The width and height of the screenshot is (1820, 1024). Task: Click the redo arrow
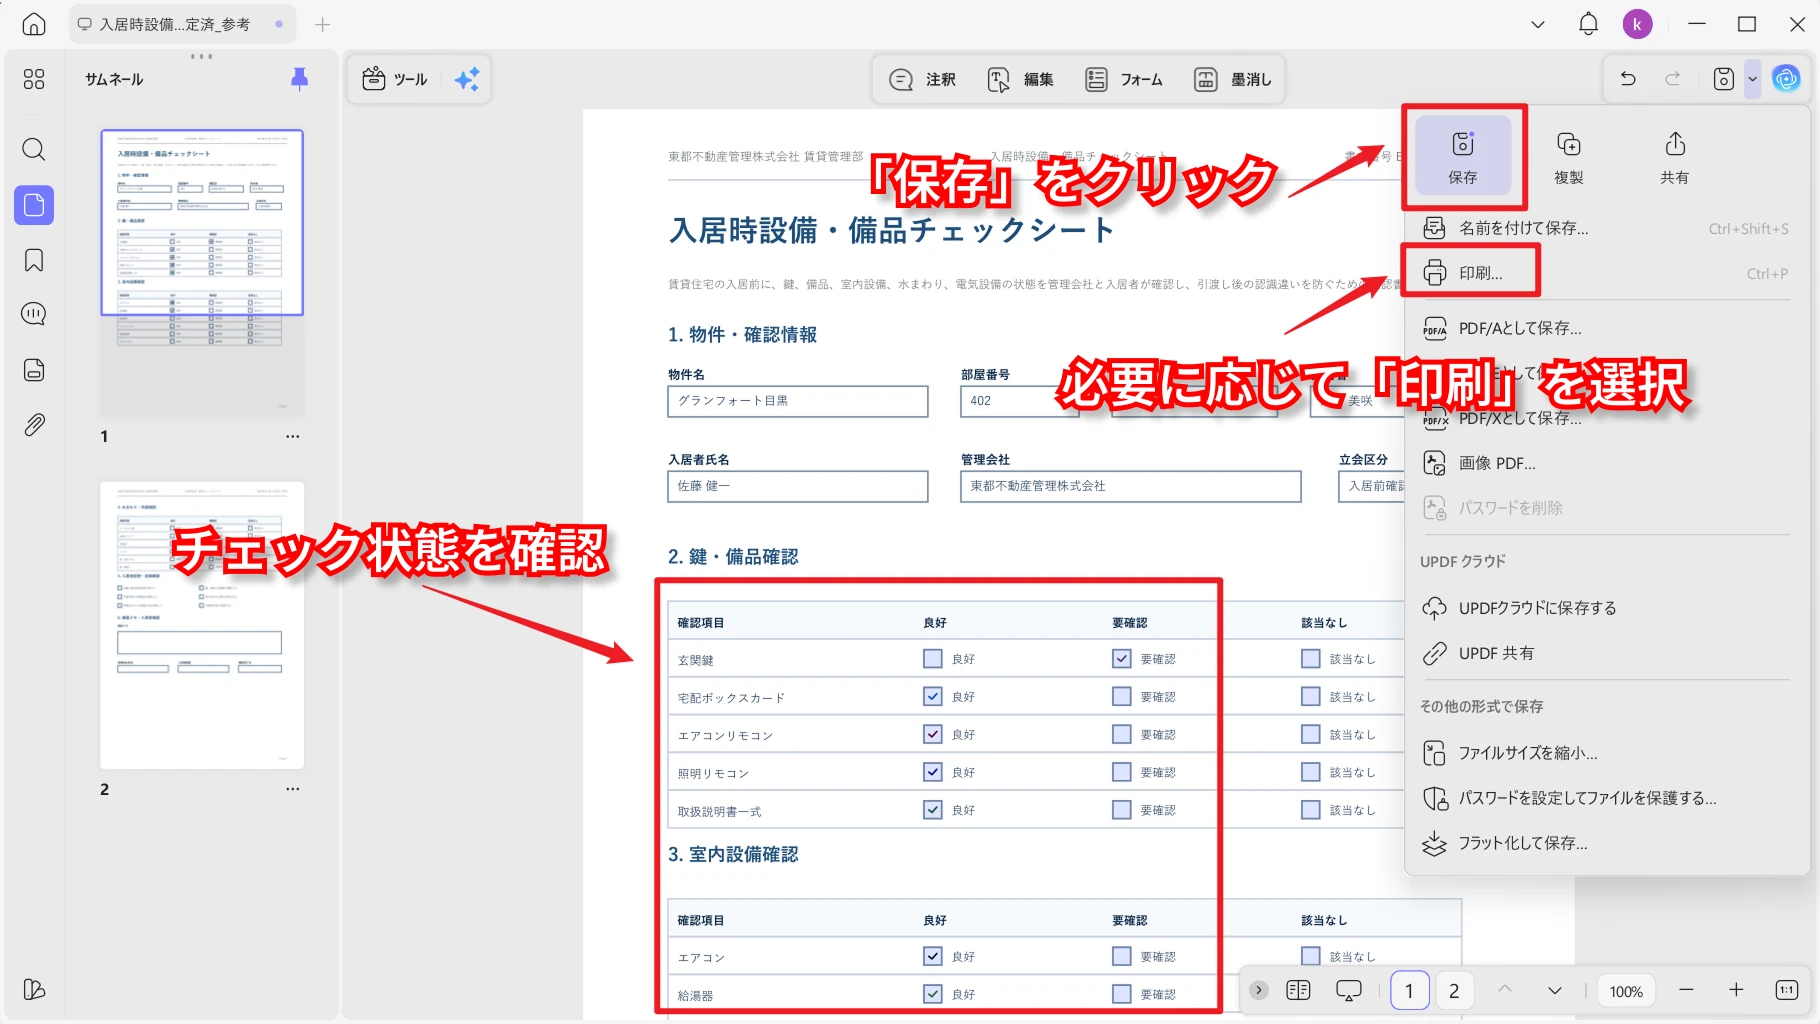[x=1672, y=79]
